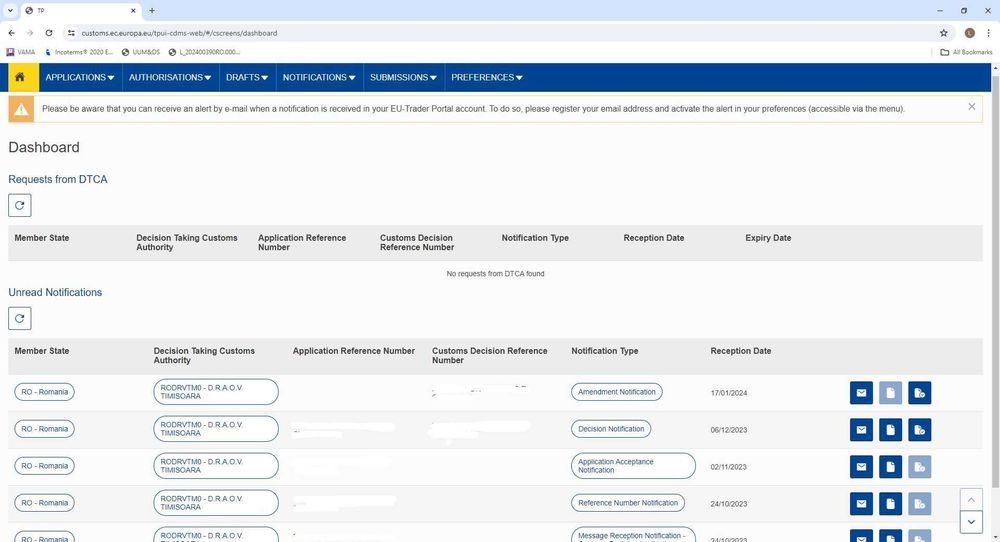The image size is (1000, 542).
Task: Click the Decision Notification tag
Action: point(611,429)
